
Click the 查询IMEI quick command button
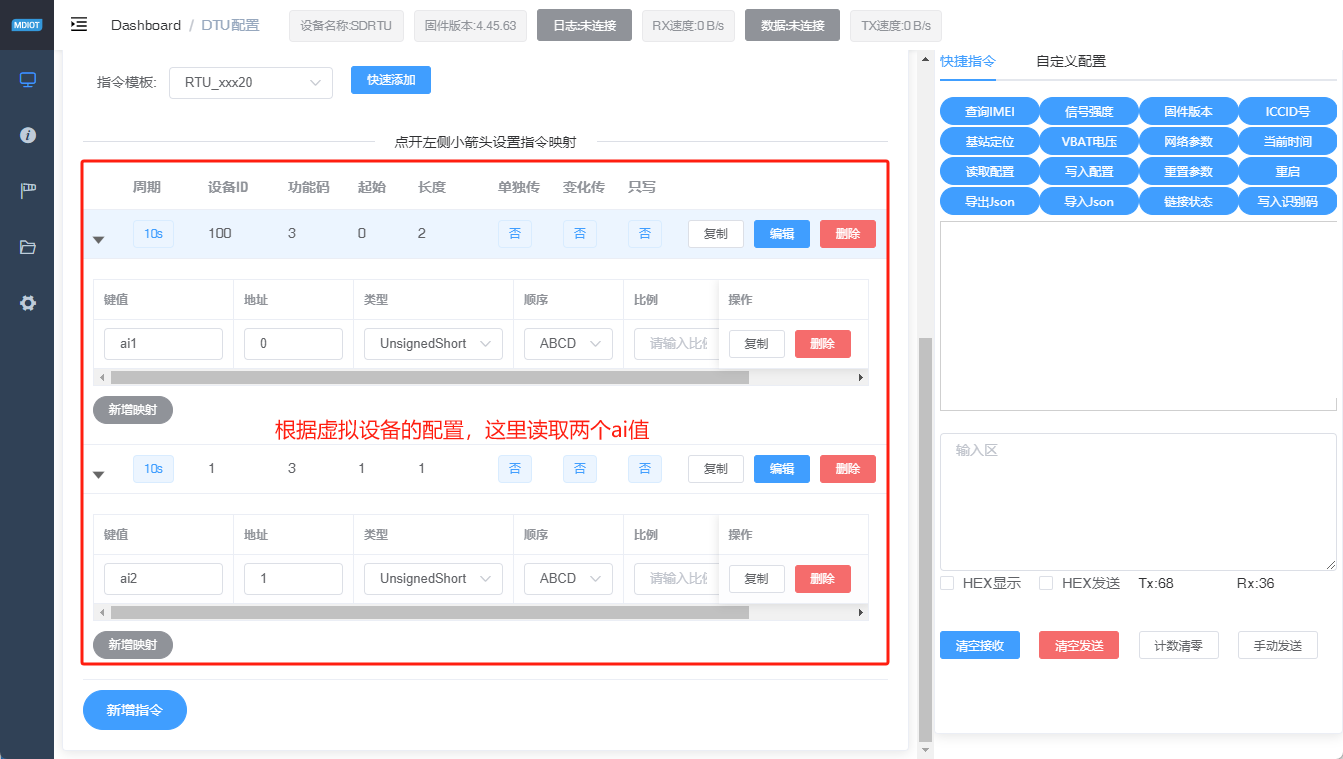click(989, 111)
